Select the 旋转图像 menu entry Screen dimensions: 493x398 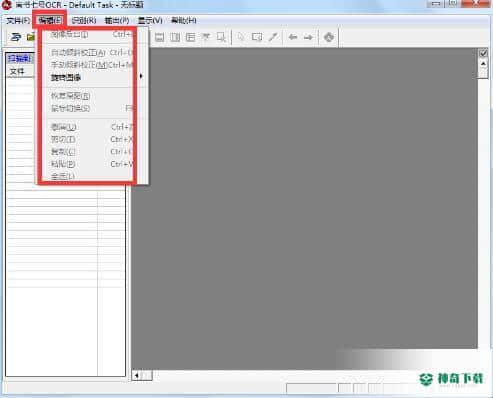coord(93,78)
